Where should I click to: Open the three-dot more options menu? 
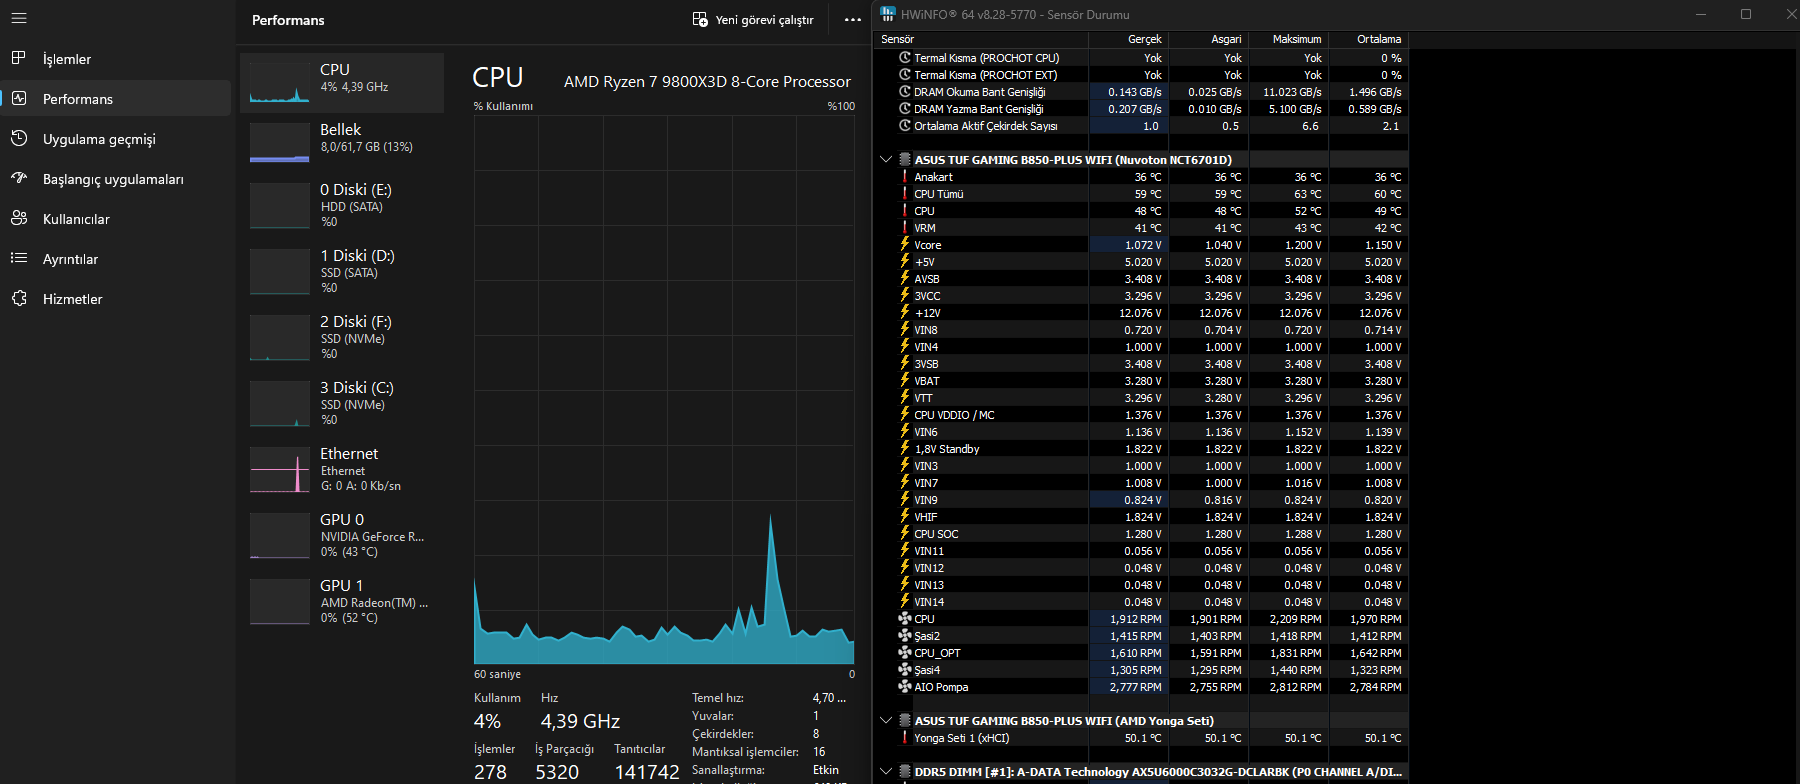pos(852,20)
